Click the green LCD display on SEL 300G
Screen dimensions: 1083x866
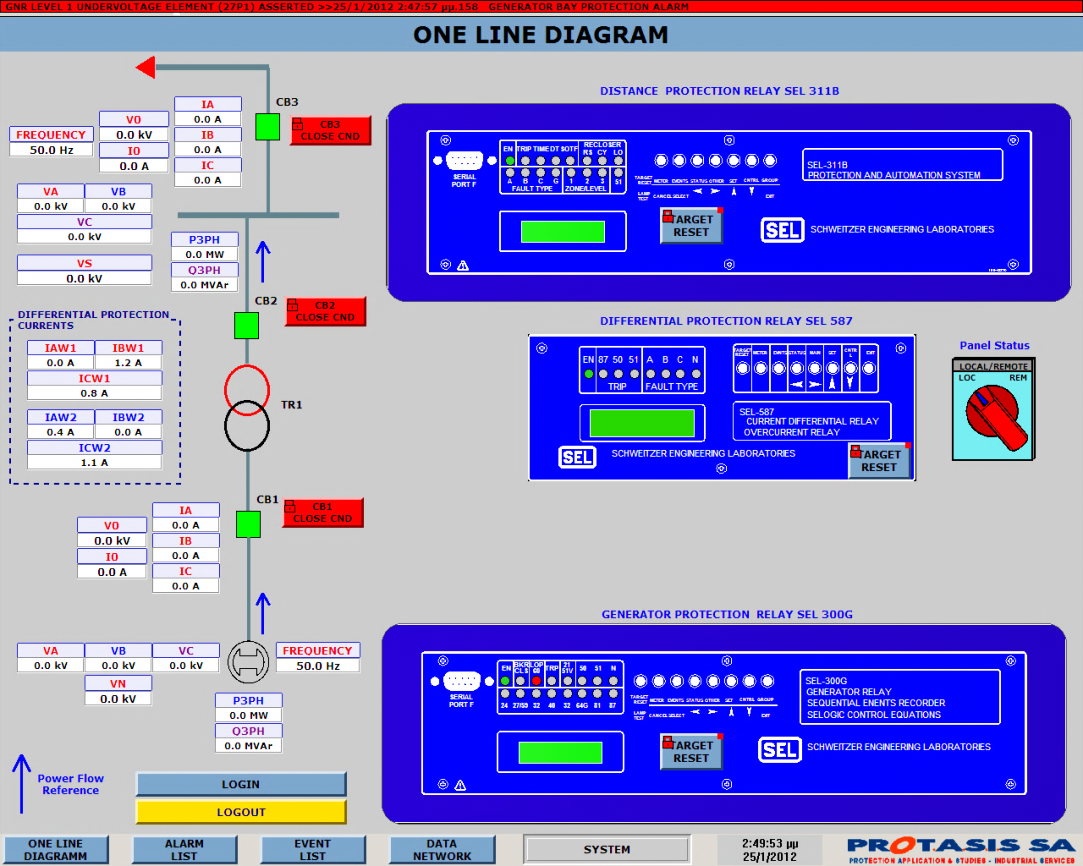(x=560, y=752)
